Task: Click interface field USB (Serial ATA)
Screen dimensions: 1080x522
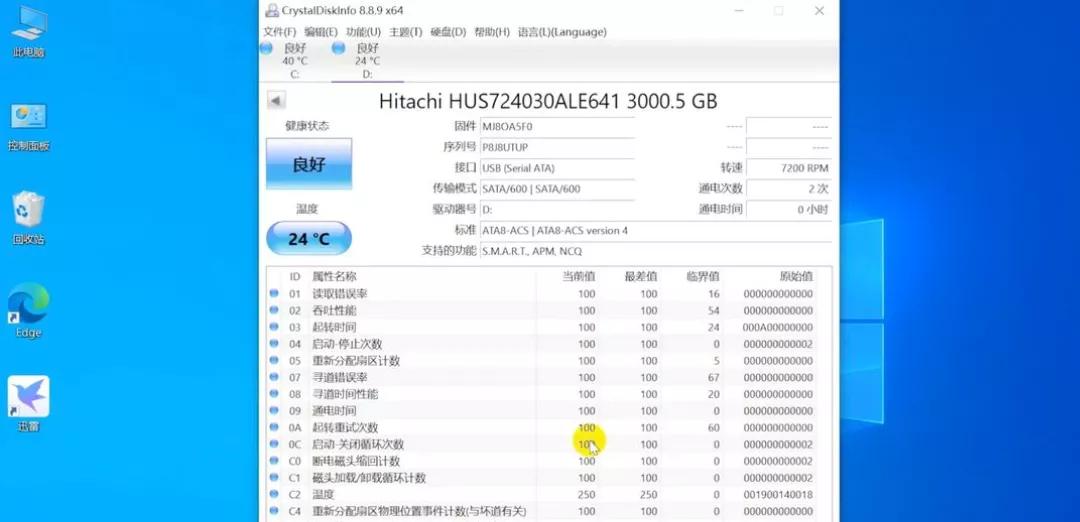Action: point(557,168)
